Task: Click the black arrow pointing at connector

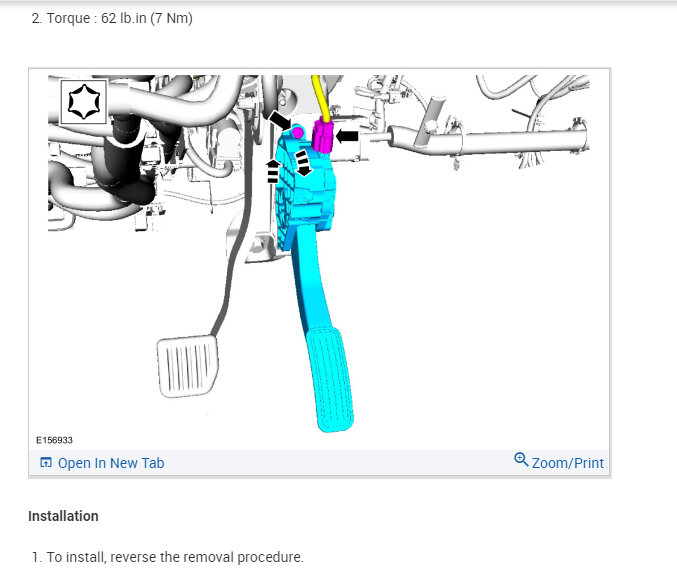Action: point(347,136)
